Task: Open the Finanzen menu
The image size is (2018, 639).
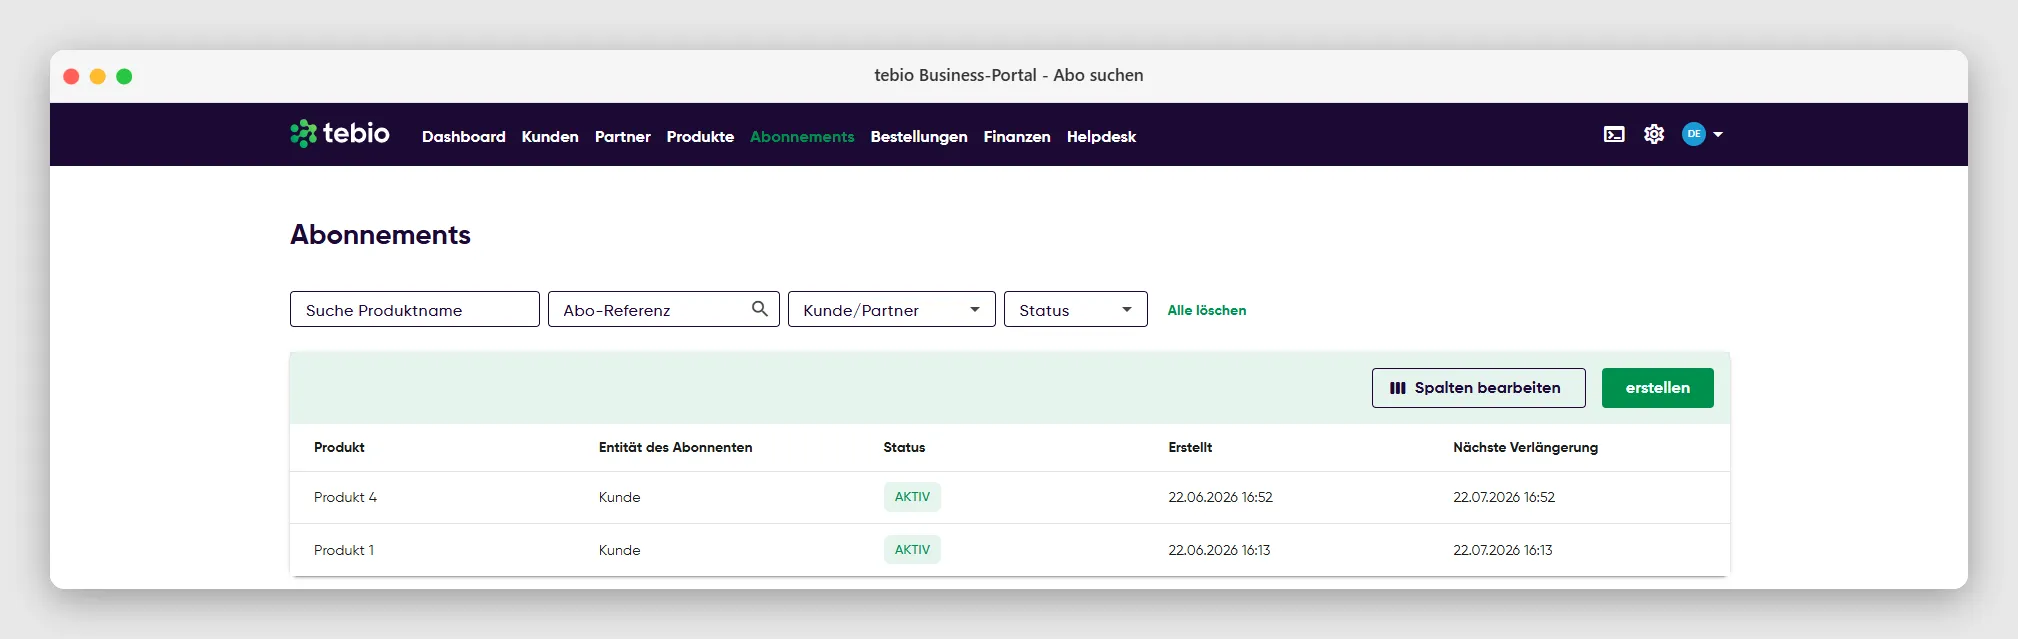Action: pos(1017,136)
